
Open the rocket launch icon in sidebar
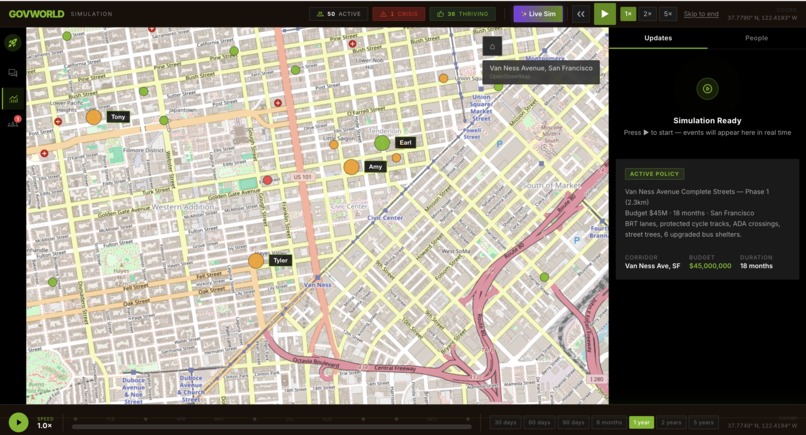[x=13, y=43]
